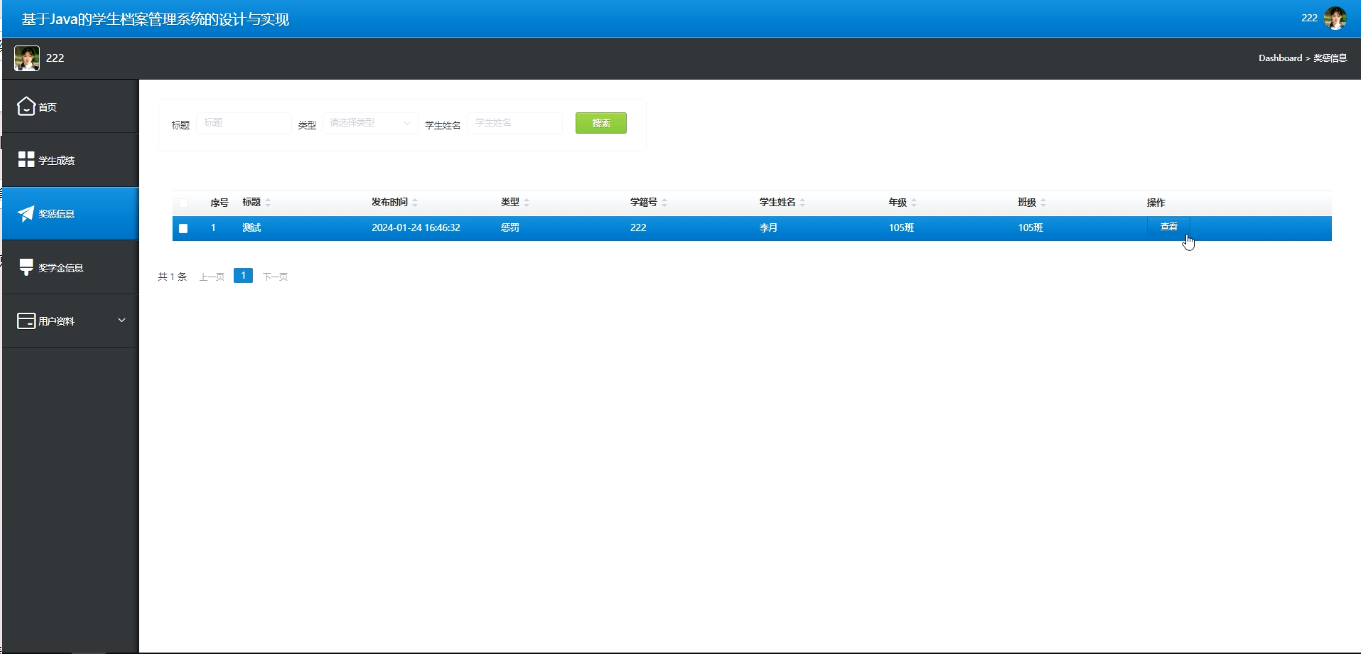Image resolution: width=1361 pixels, height=654 pixels.
Task: Click the 105班 cell under 班级
Action: point(1030,228)
